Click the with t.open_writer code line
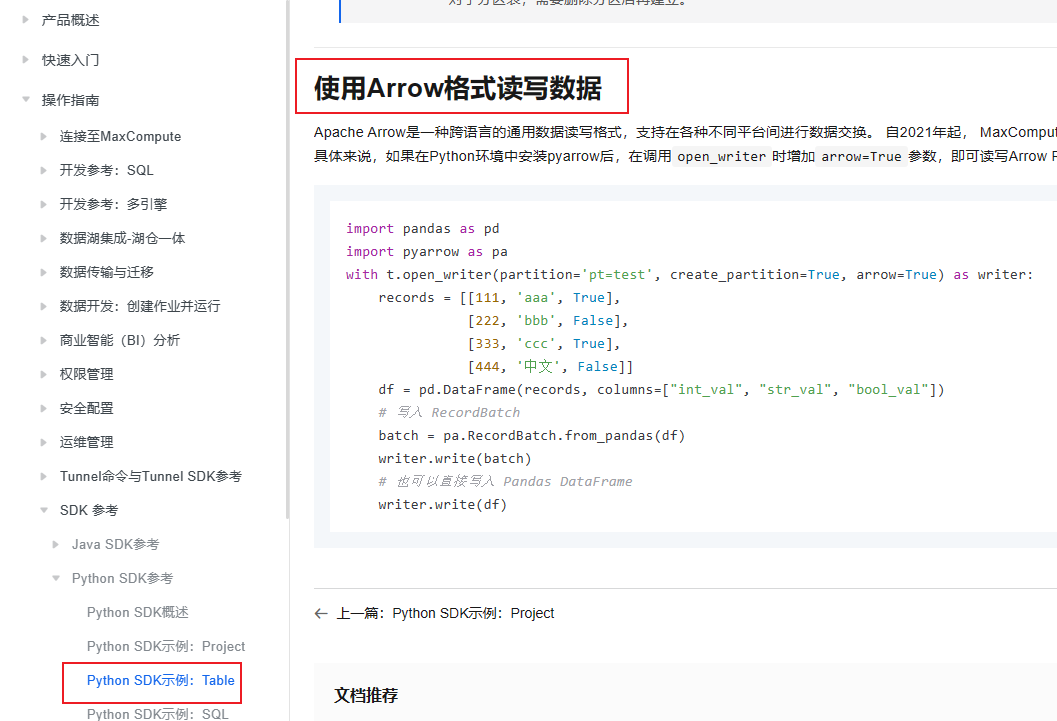 tap(689, 274)
